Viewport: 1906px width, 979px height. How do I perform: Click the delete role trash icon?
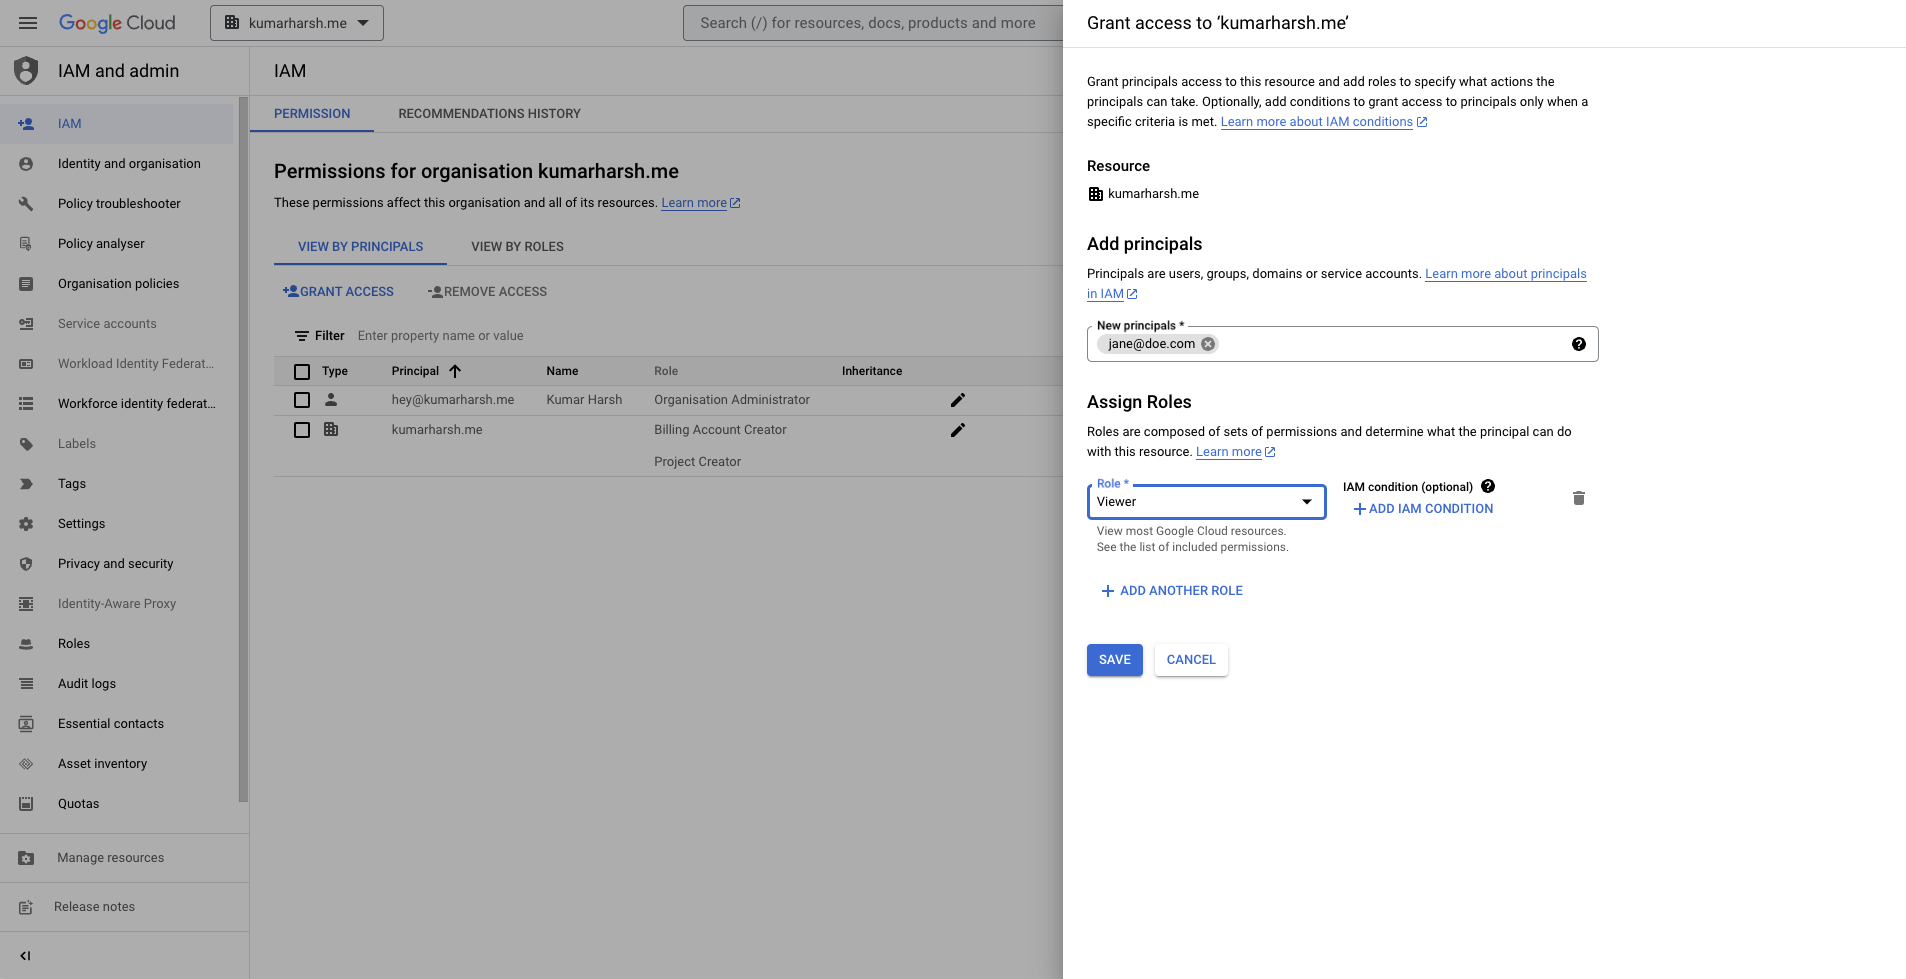click(x=1578, y=498)
